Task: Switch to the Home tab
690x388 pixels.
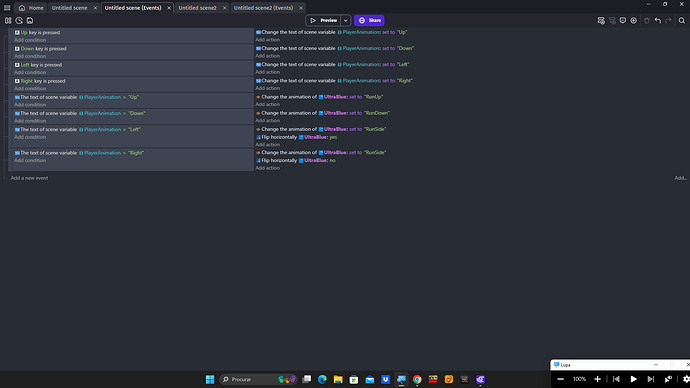Action: 31,8
